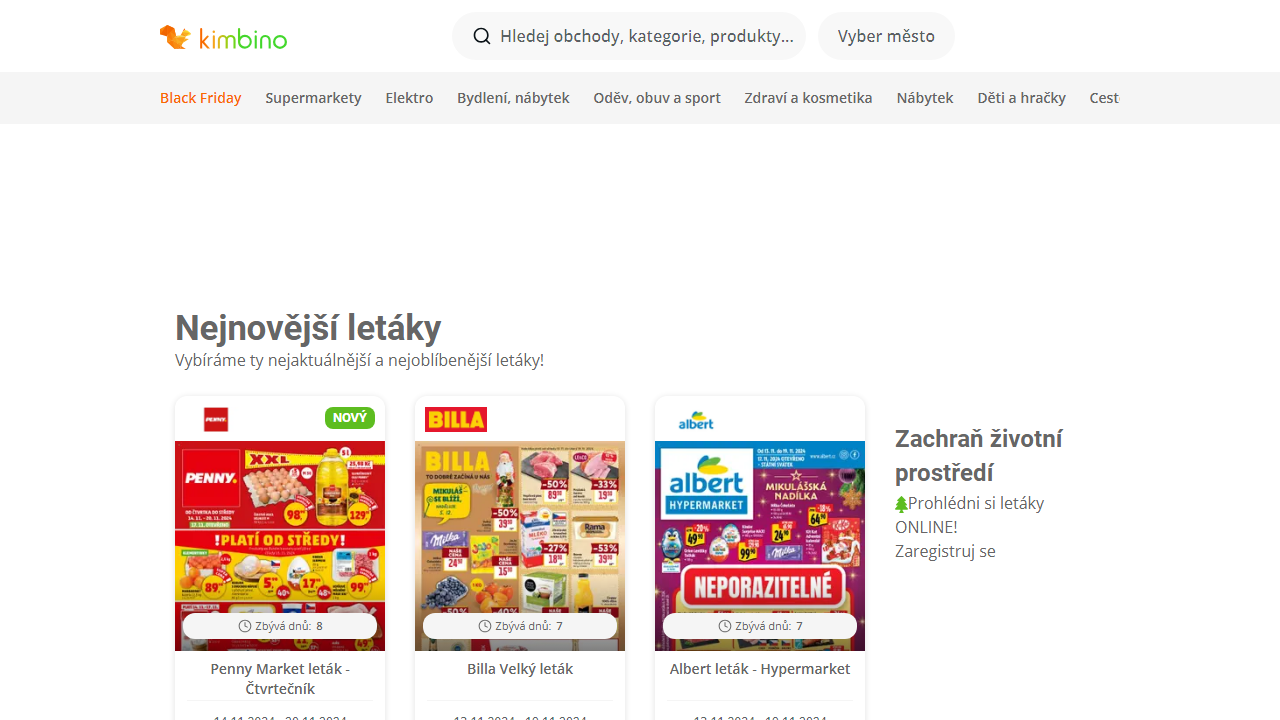
Task: Click the clock icon on Penny flyer
Action: pos(245,626)
